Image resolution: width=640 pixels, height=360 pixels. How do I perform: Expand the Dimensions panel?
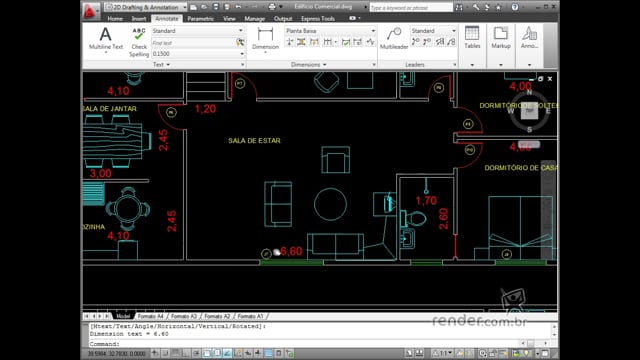[x=309, y=64]
